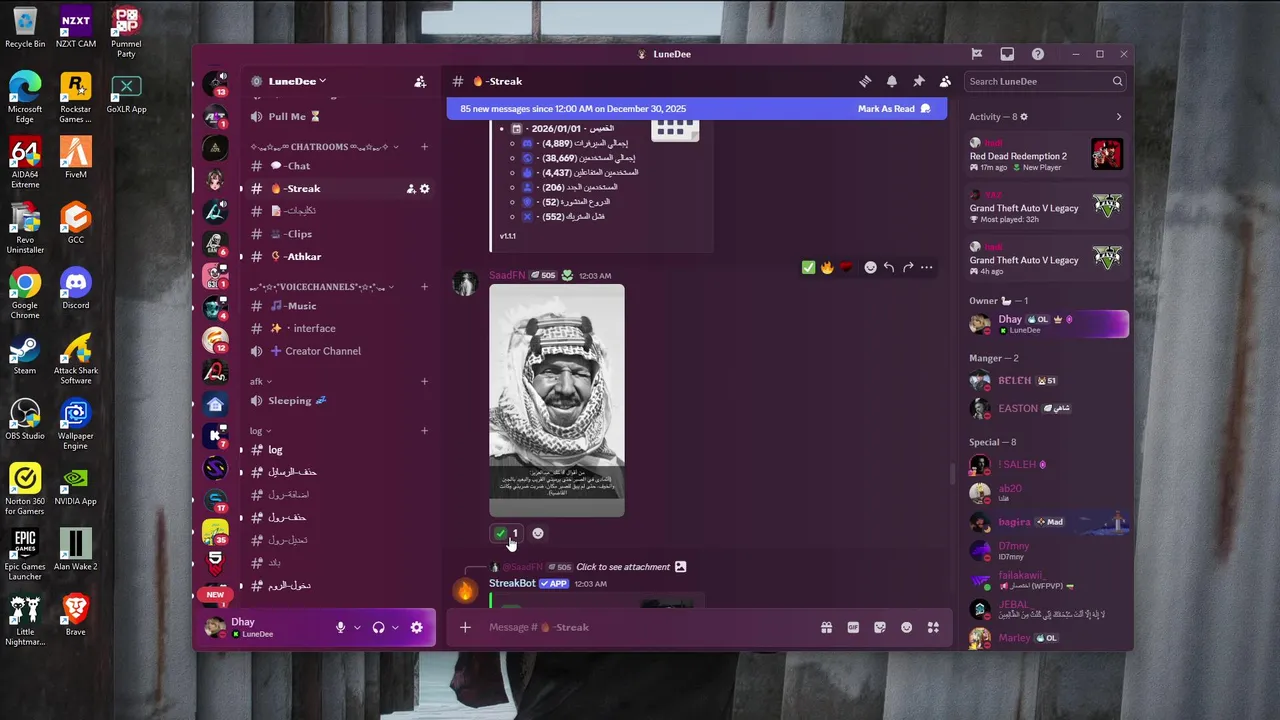Toggle microphone mute
Screen dimensions: 1280x720
tap(340, 628)
